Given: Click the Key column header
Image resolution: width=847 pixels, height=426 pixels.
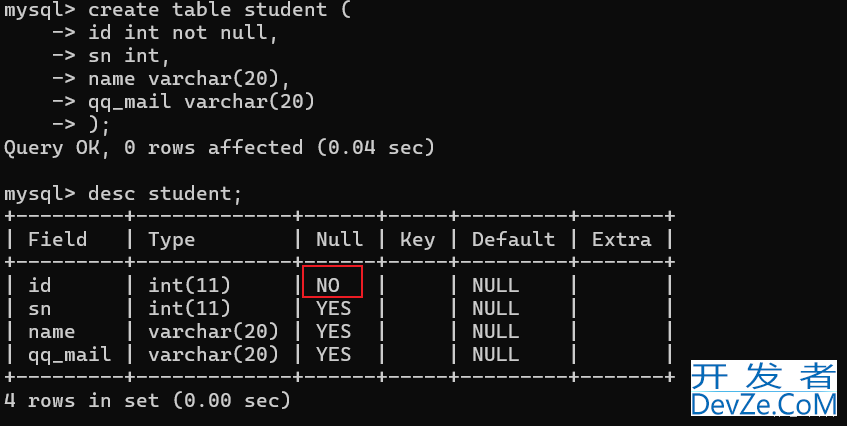Looking at the screenshot, I should (x=417, y=239).
